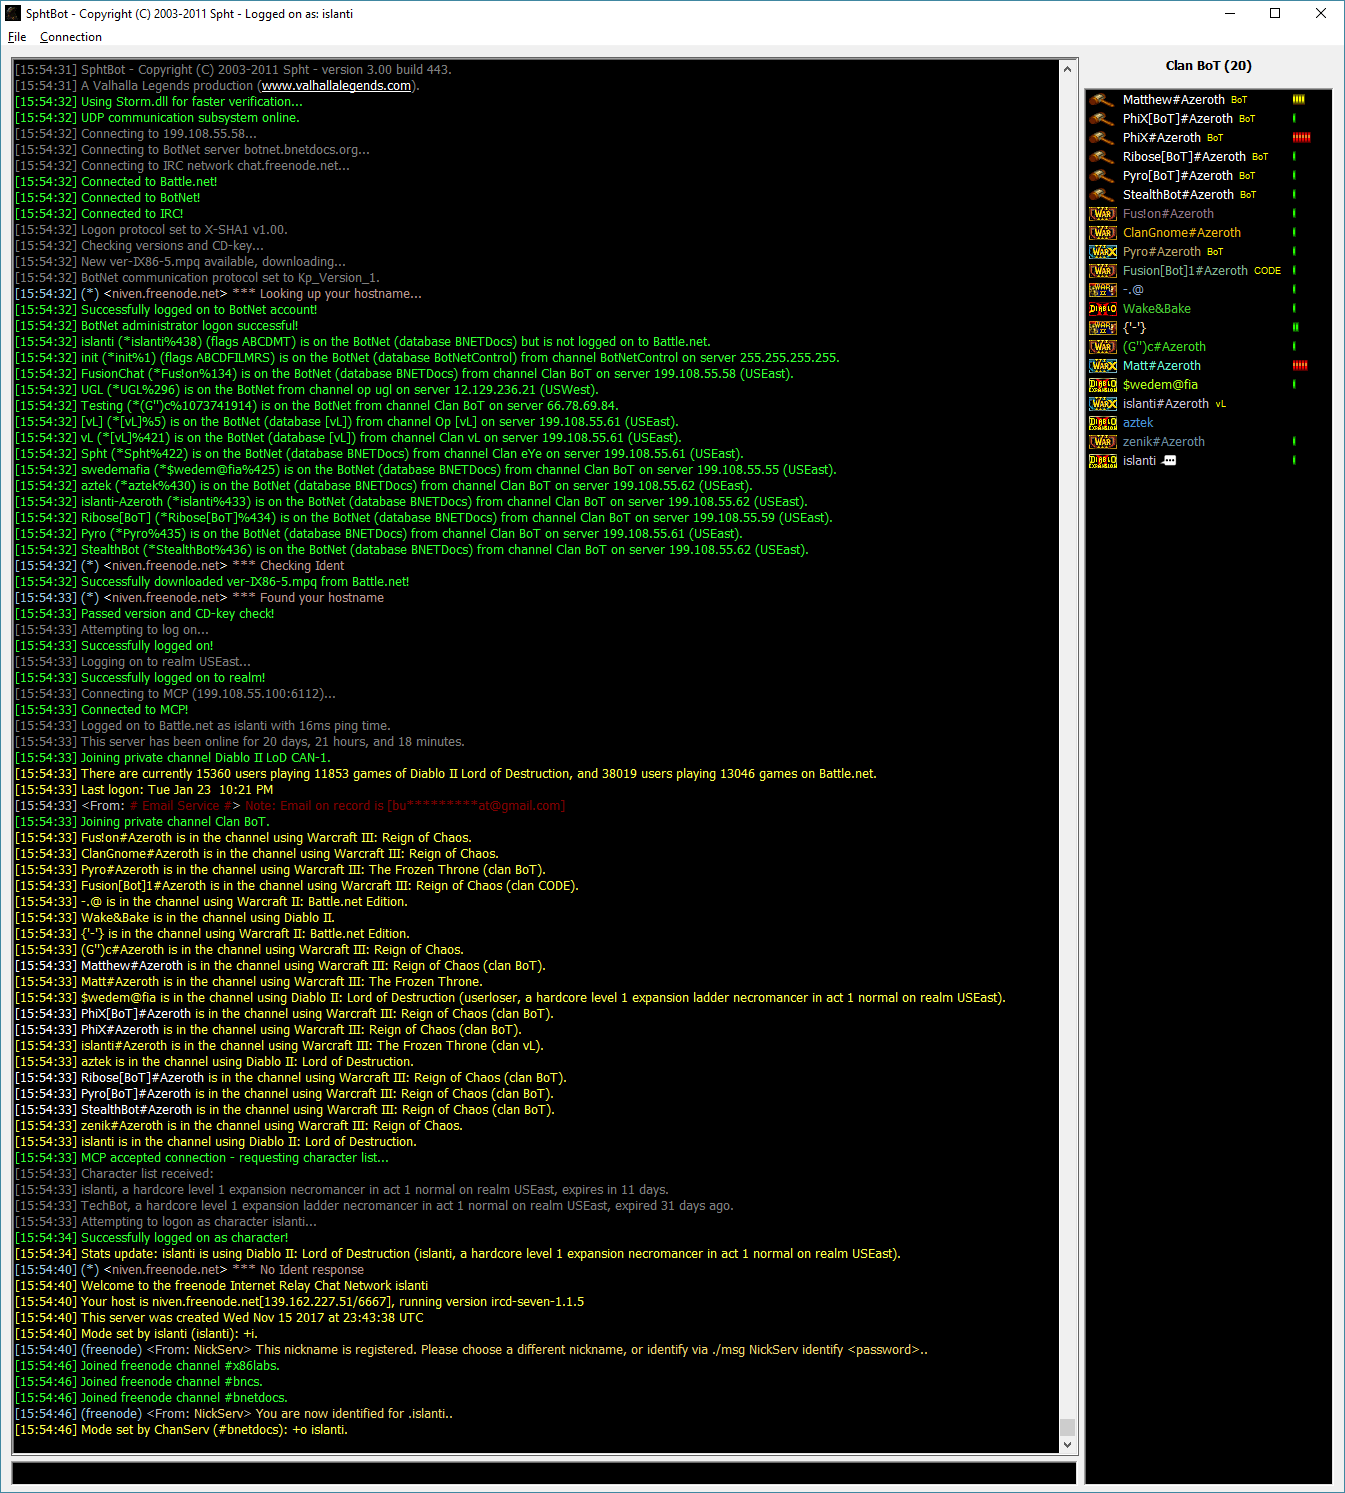Viewport: 1345px width, 1493px height.
Task: Click the Frozen Throne icon beside islanti#Azeroth
Action: tap(1102, 404)
